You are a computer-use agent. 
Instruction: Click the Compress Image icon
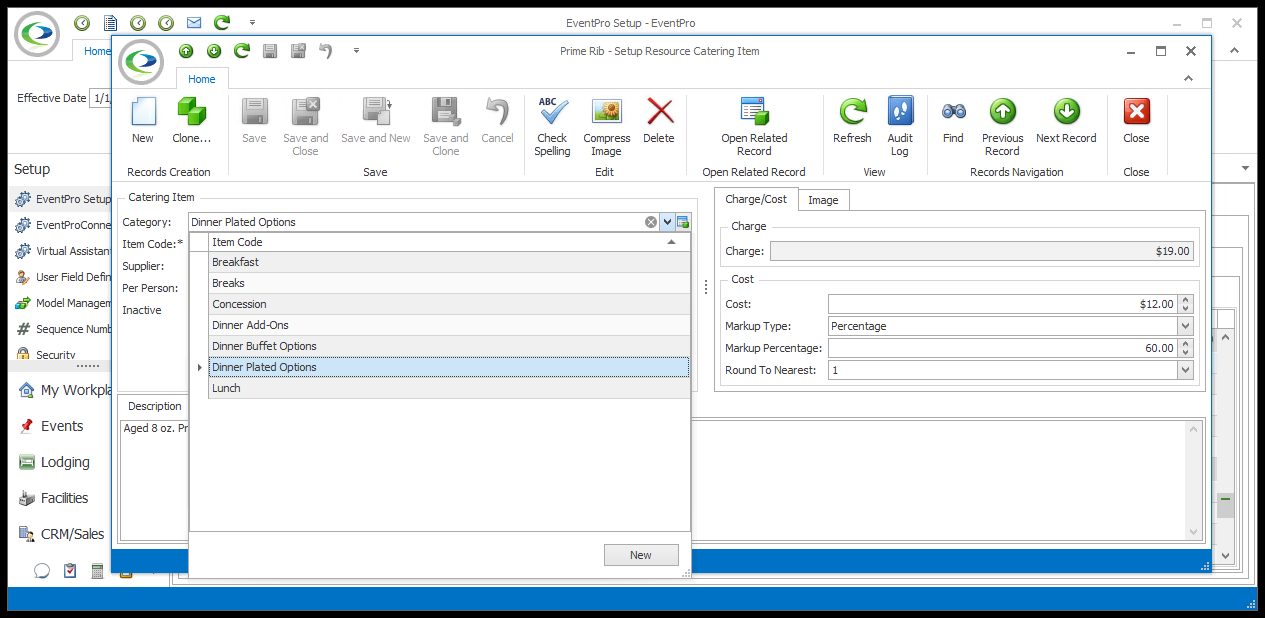[607, 111]
